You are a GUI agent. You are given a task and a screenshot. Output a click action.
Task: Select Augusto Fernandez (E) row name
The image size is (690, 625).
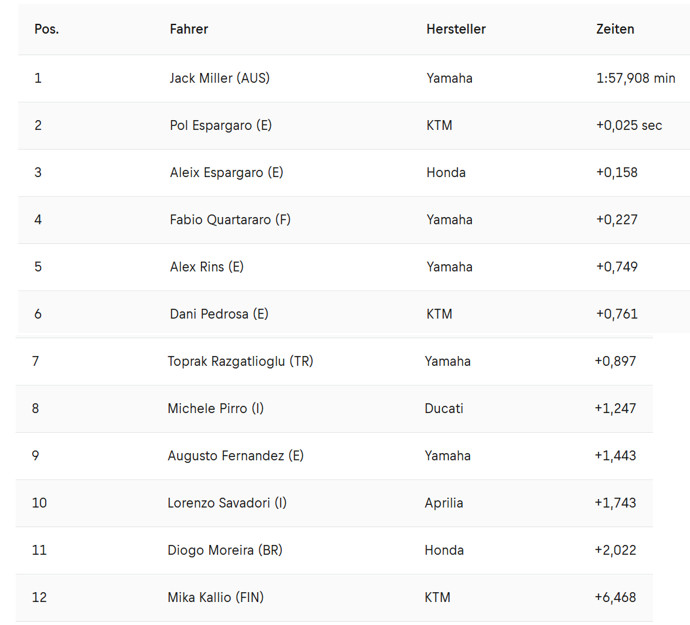point(235,455)
